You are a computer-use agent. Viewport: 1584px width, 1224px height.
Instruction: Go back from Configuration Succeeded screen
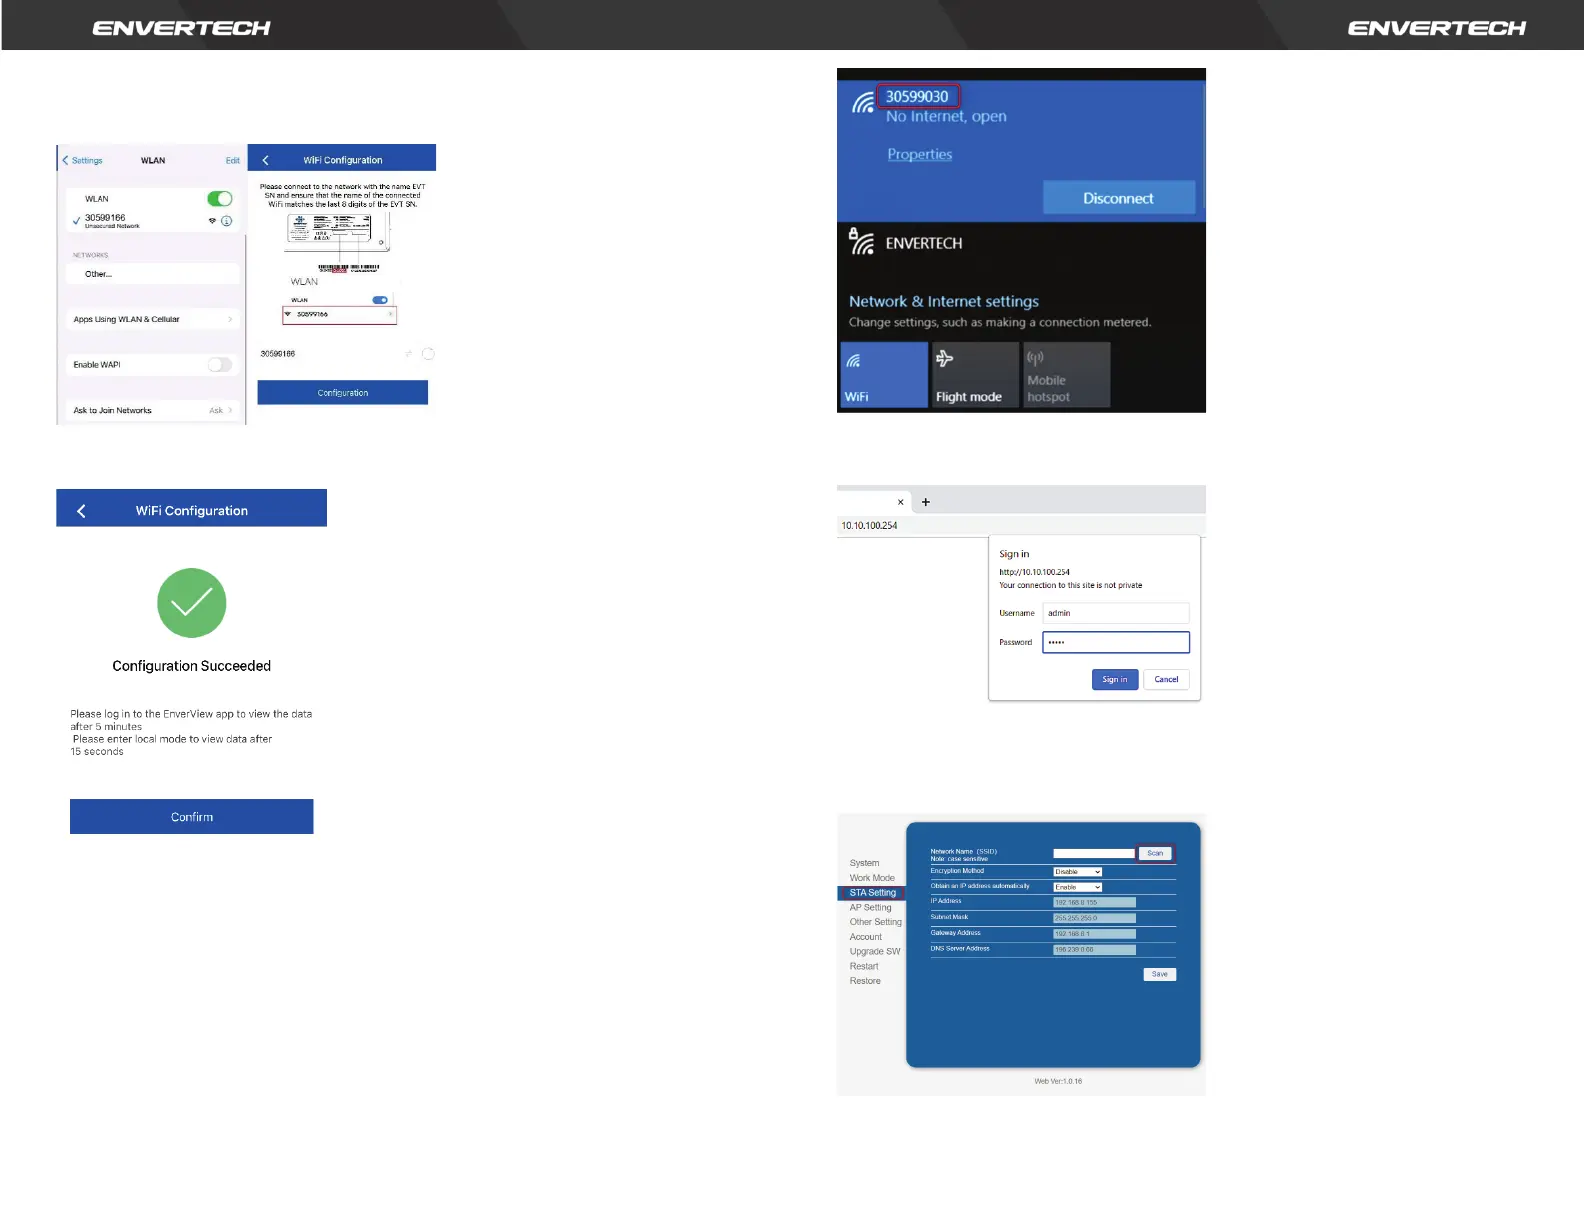tap(81, 511)
